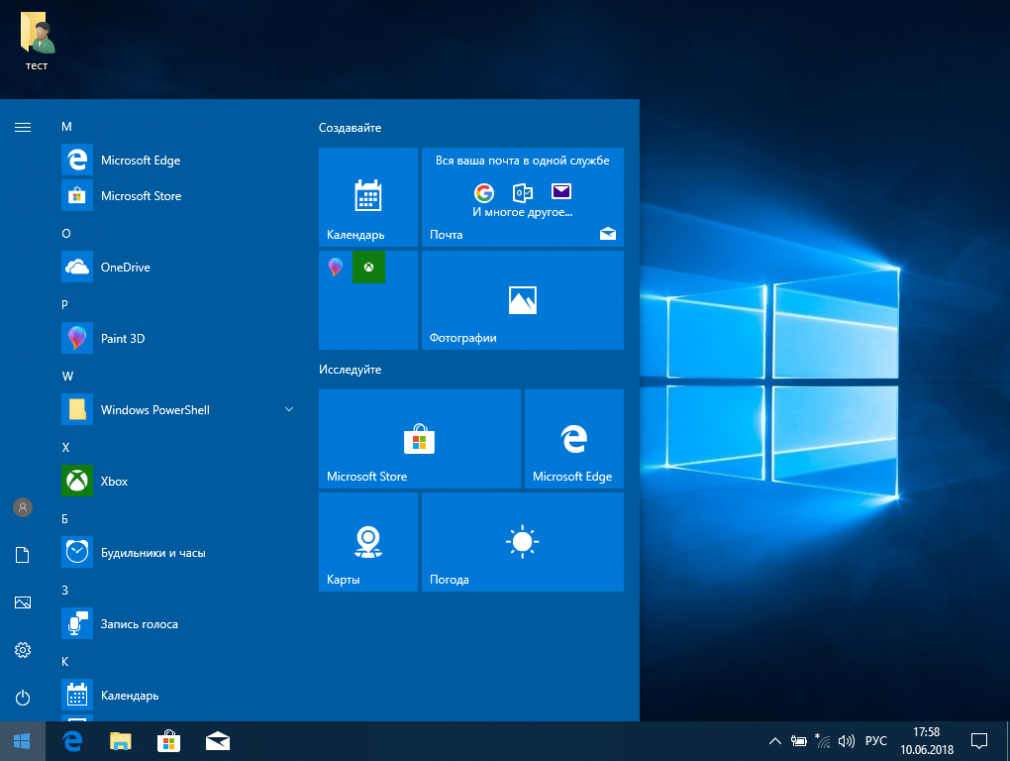Click the letter X group header
The width and height of the screenshot is (1010, 761).
point(65,448)
